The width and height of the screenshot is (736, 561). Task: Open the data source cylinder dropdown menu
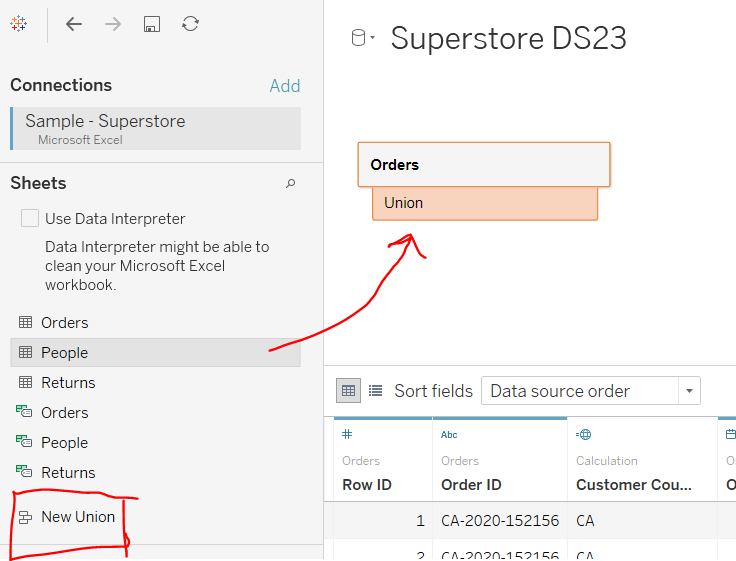362,39
